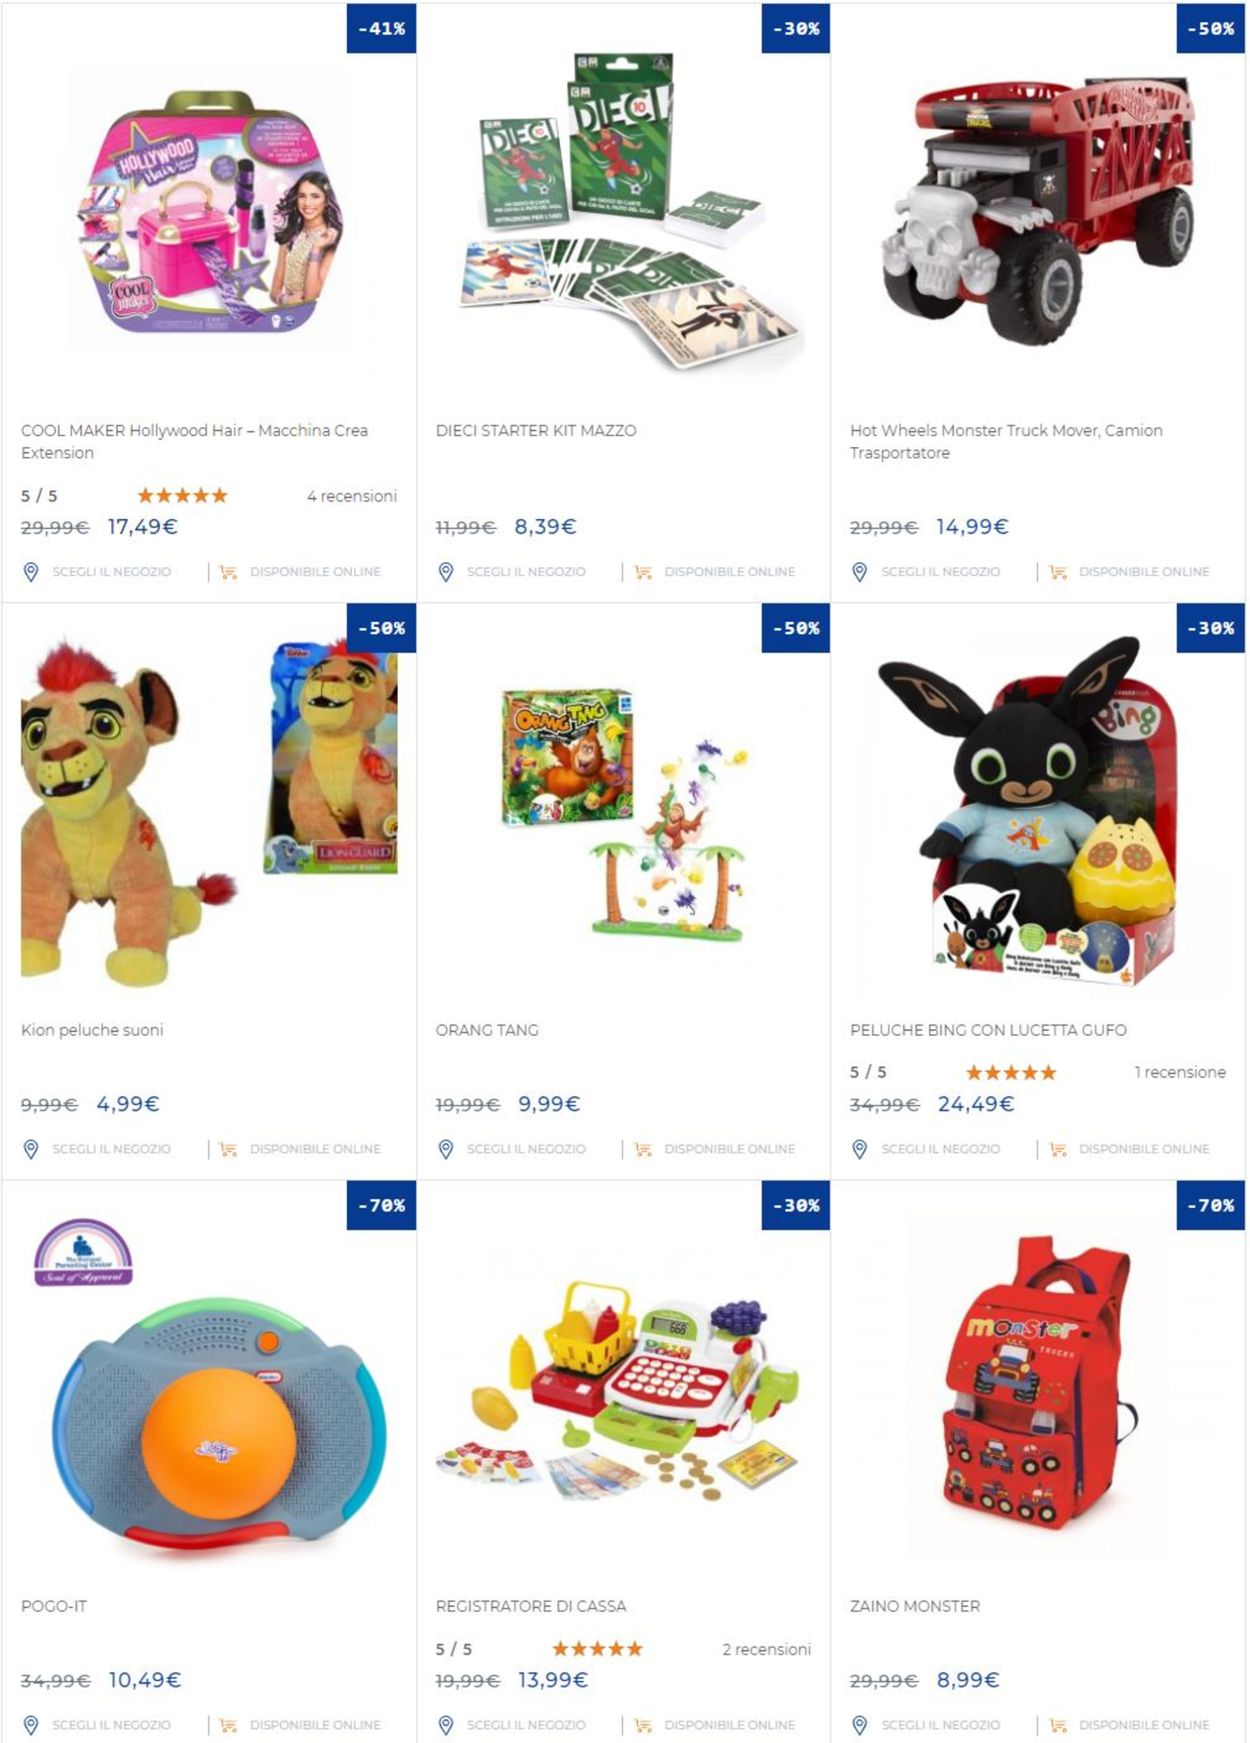
Task: Click the cart icon under Kion peluche suoni
Action: coord(228,1149)
